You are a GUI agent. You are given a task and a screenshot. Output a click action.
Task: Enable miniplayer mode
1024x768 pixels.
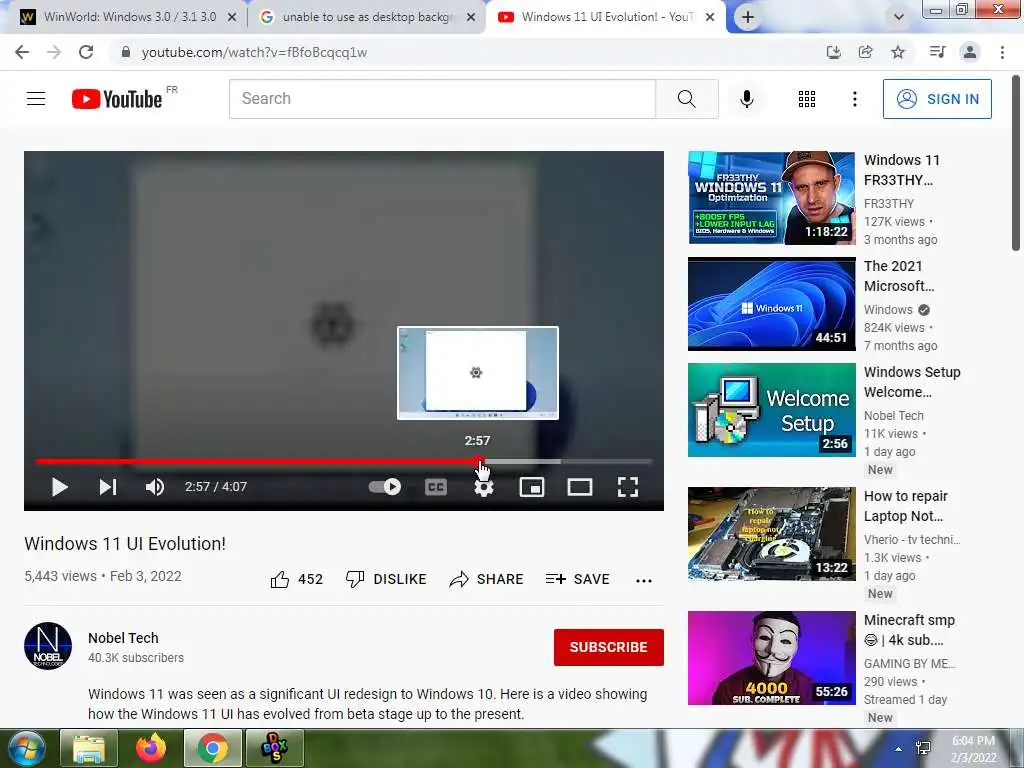[532, 487]
